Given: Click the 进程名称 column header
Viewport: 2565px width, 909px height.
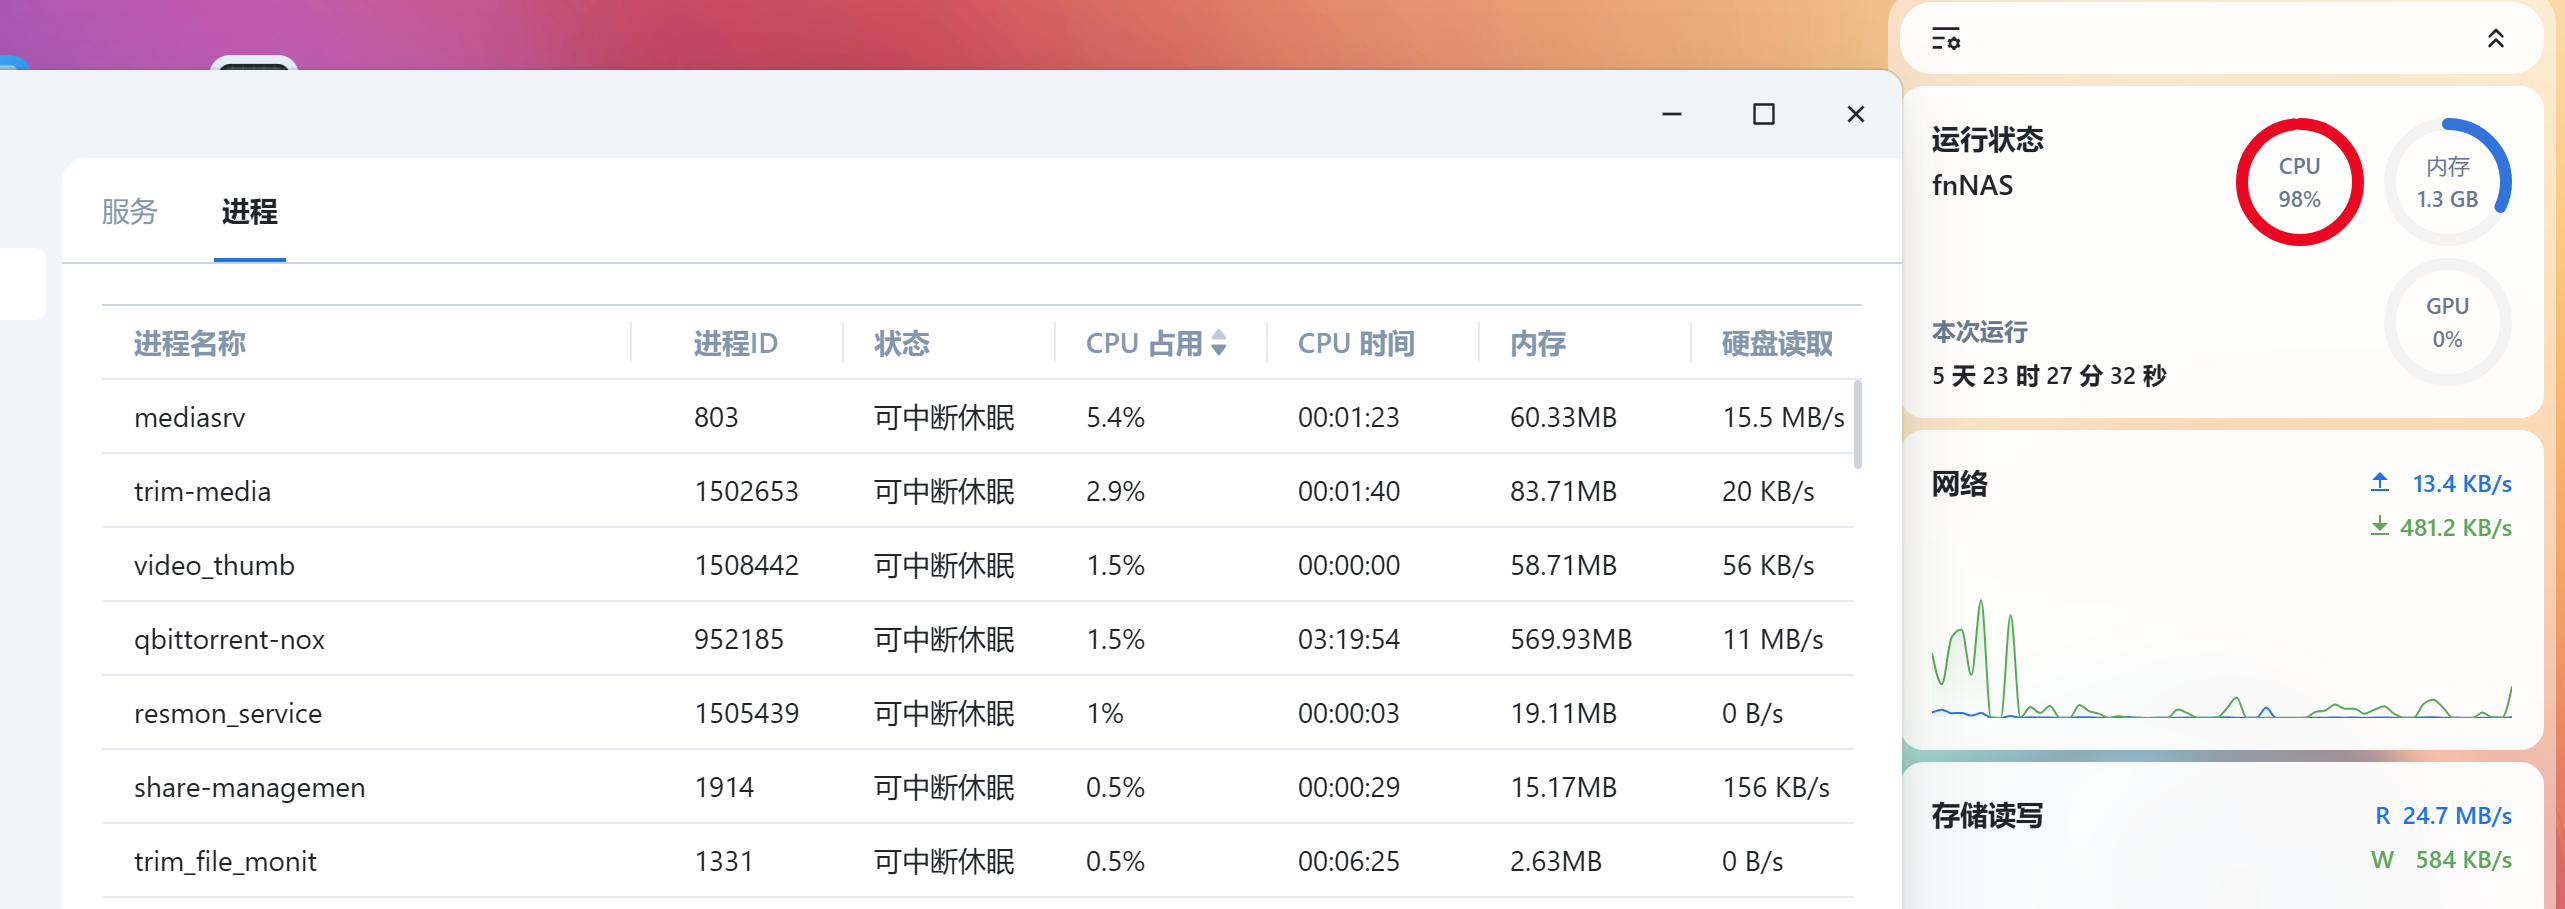Looking at the screenshot, I should tap(189, 343).
